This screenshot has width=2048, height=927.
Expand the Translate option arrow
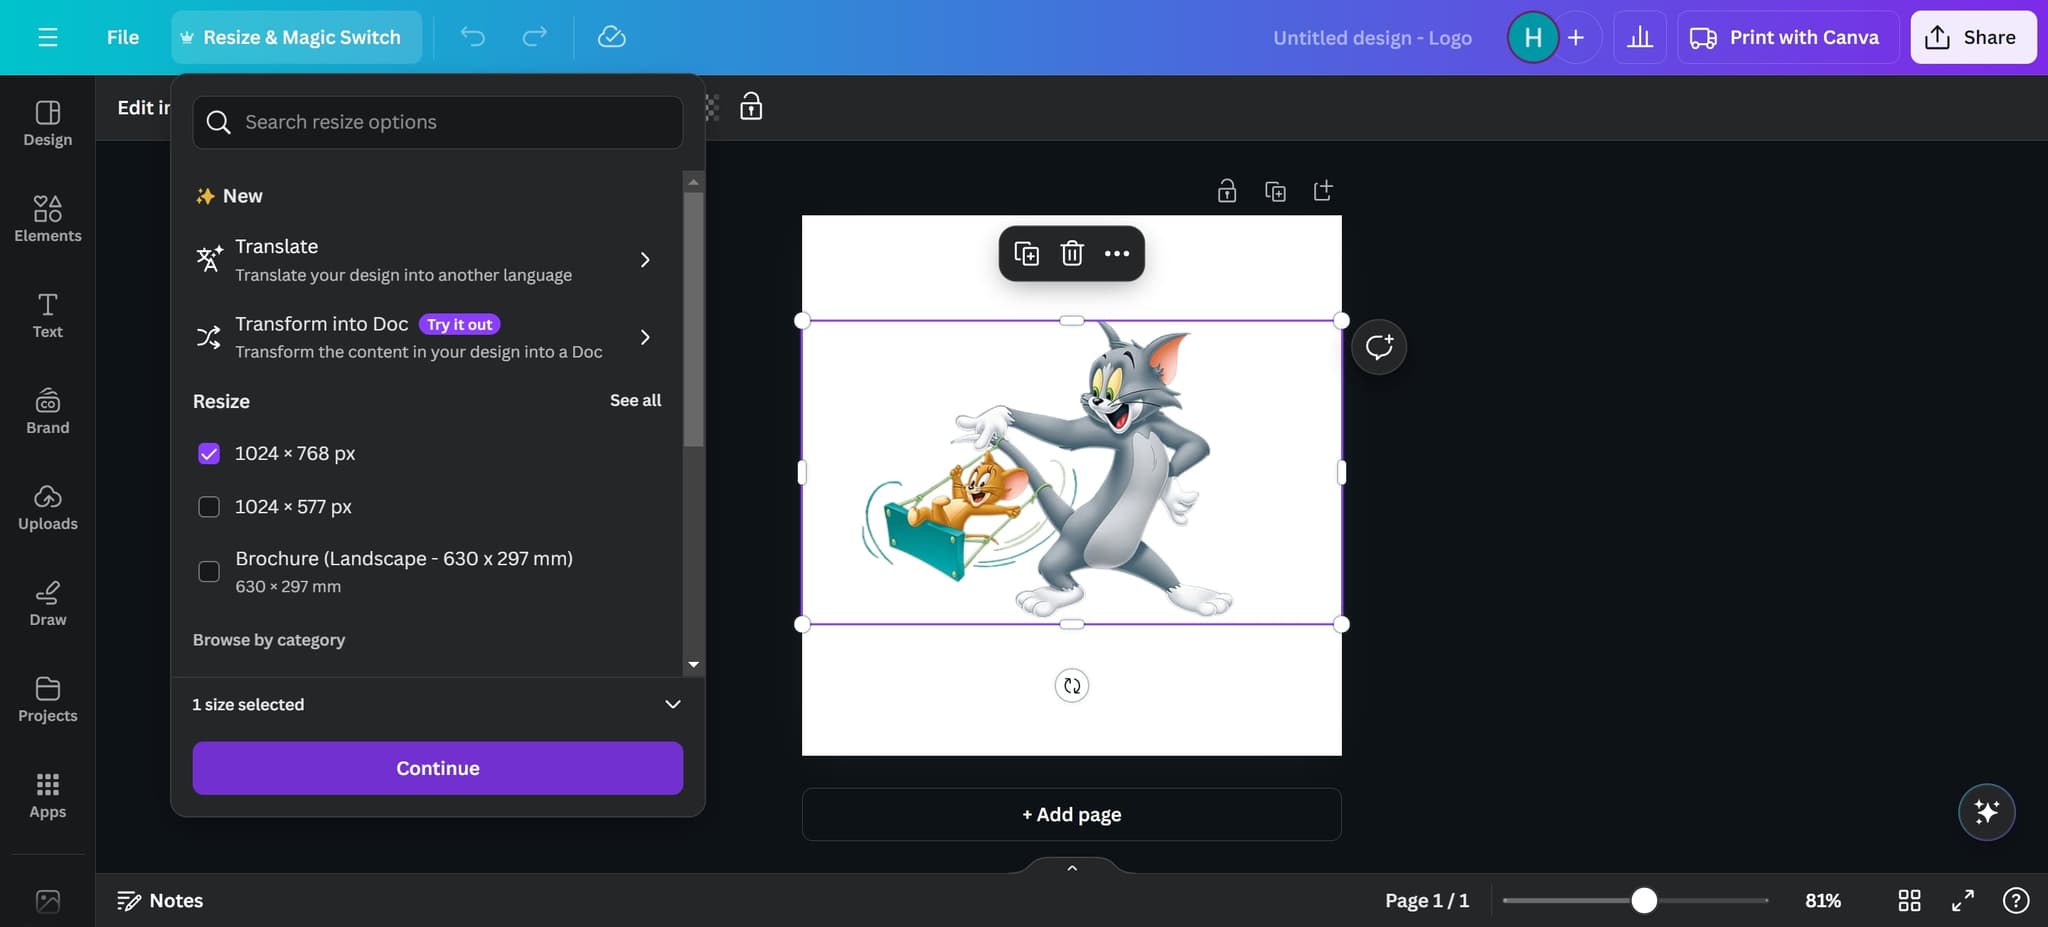645,259
